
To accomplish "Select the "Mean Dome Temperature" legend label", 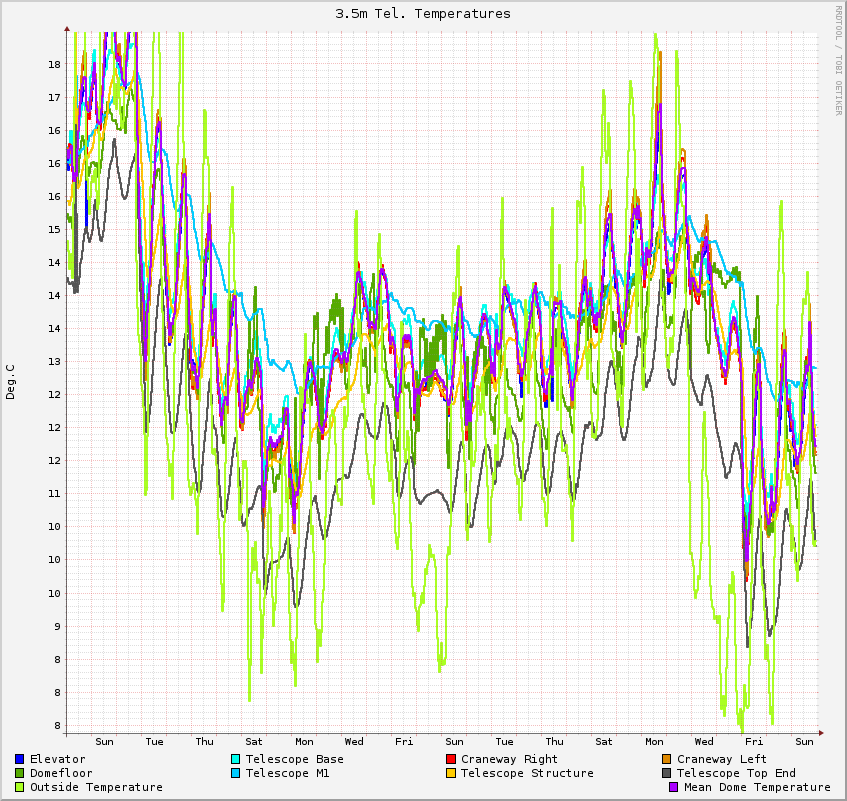I will click(757, 787).
